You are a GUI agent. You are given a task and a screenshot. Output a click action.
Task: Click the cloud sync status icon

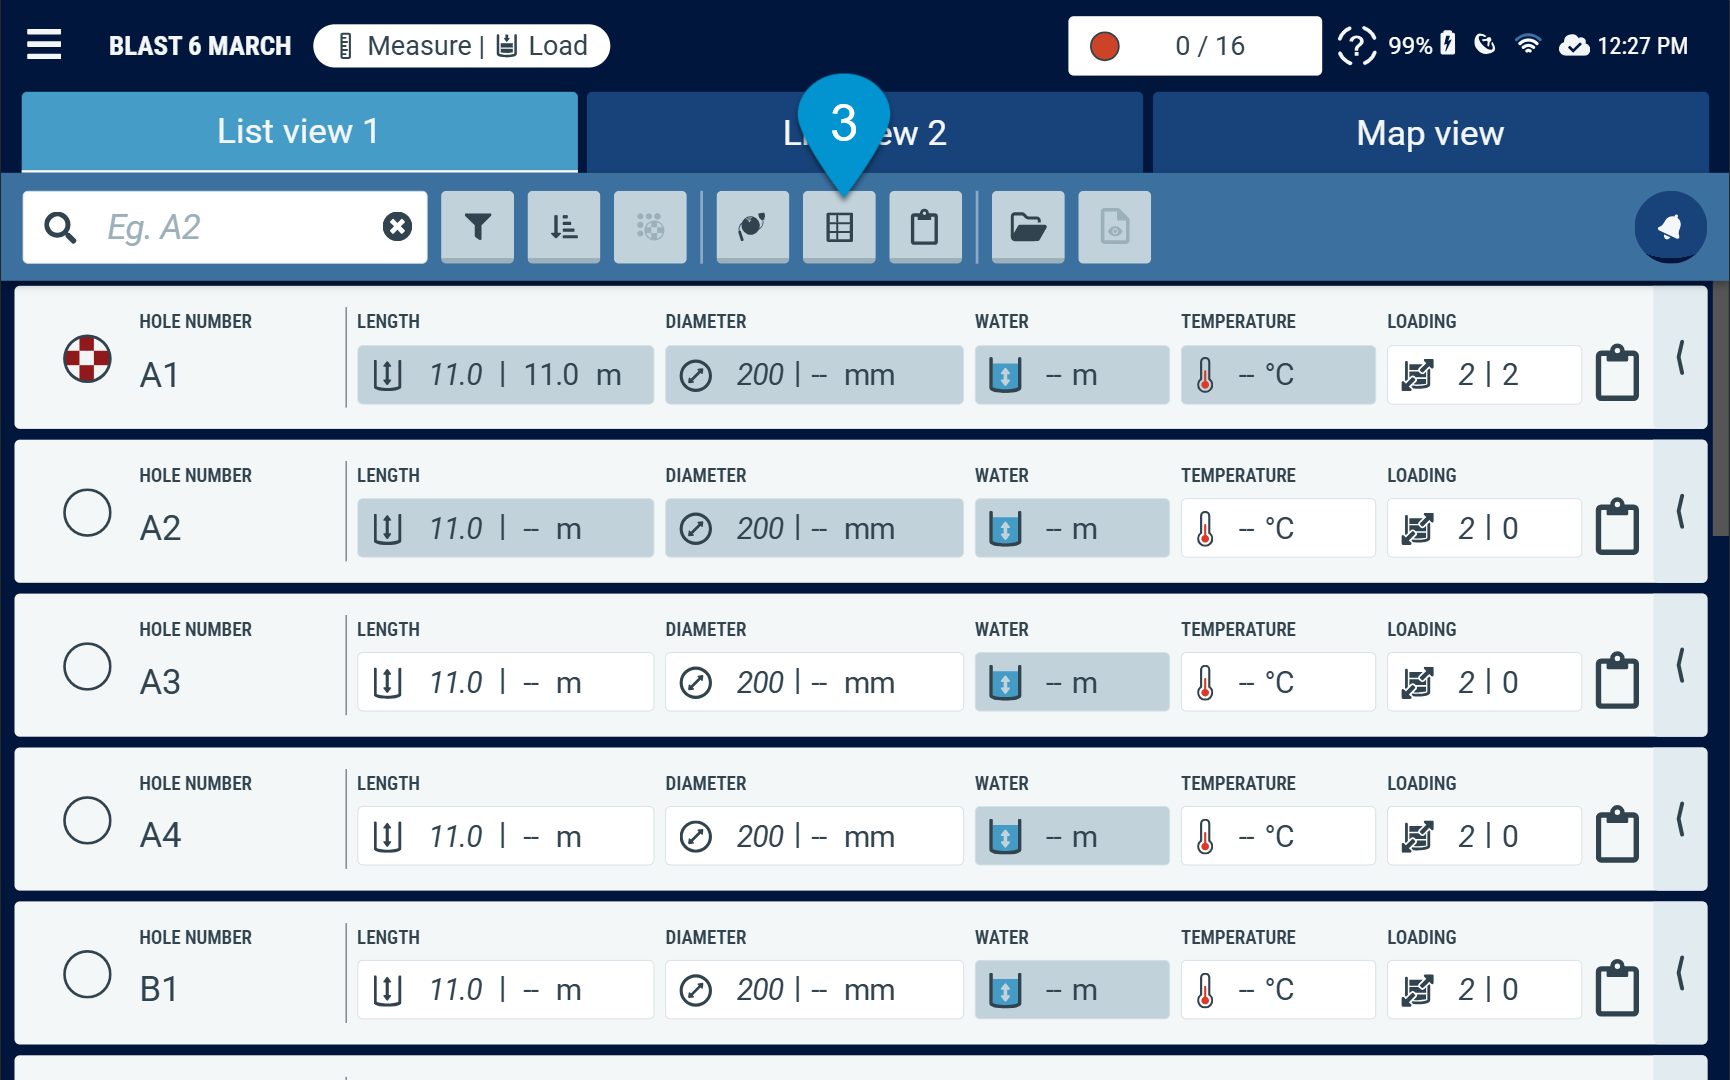pos(1574,45)
